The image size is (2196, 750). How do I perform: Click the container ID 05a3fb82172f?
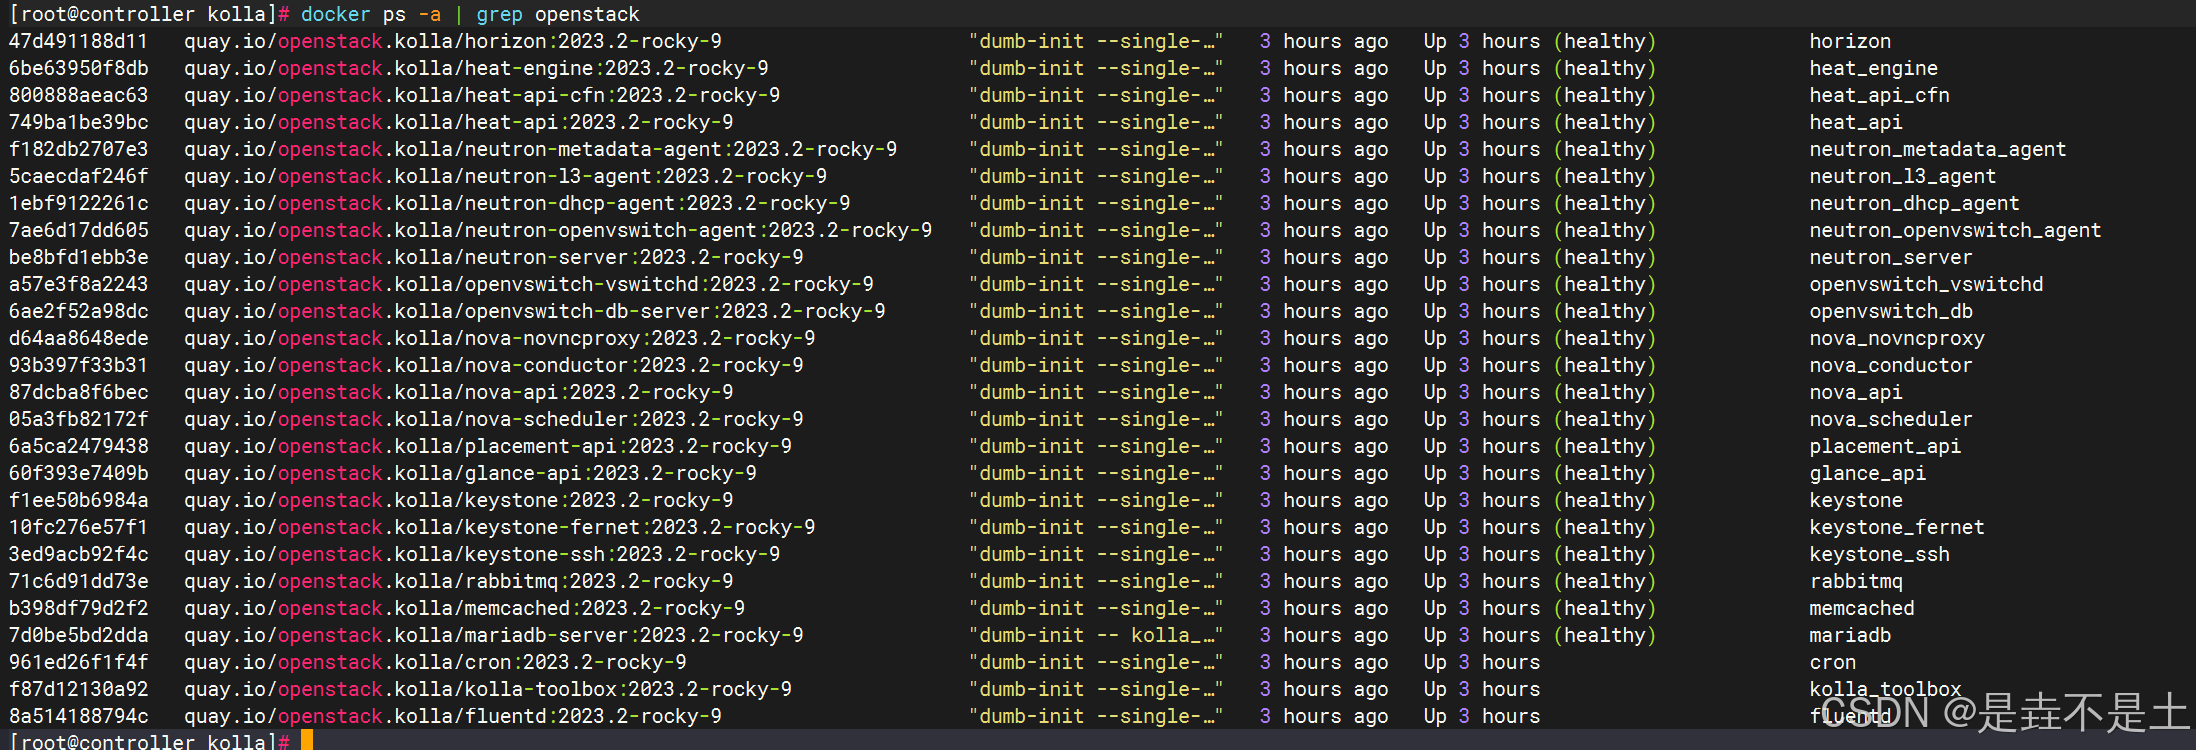78,419
